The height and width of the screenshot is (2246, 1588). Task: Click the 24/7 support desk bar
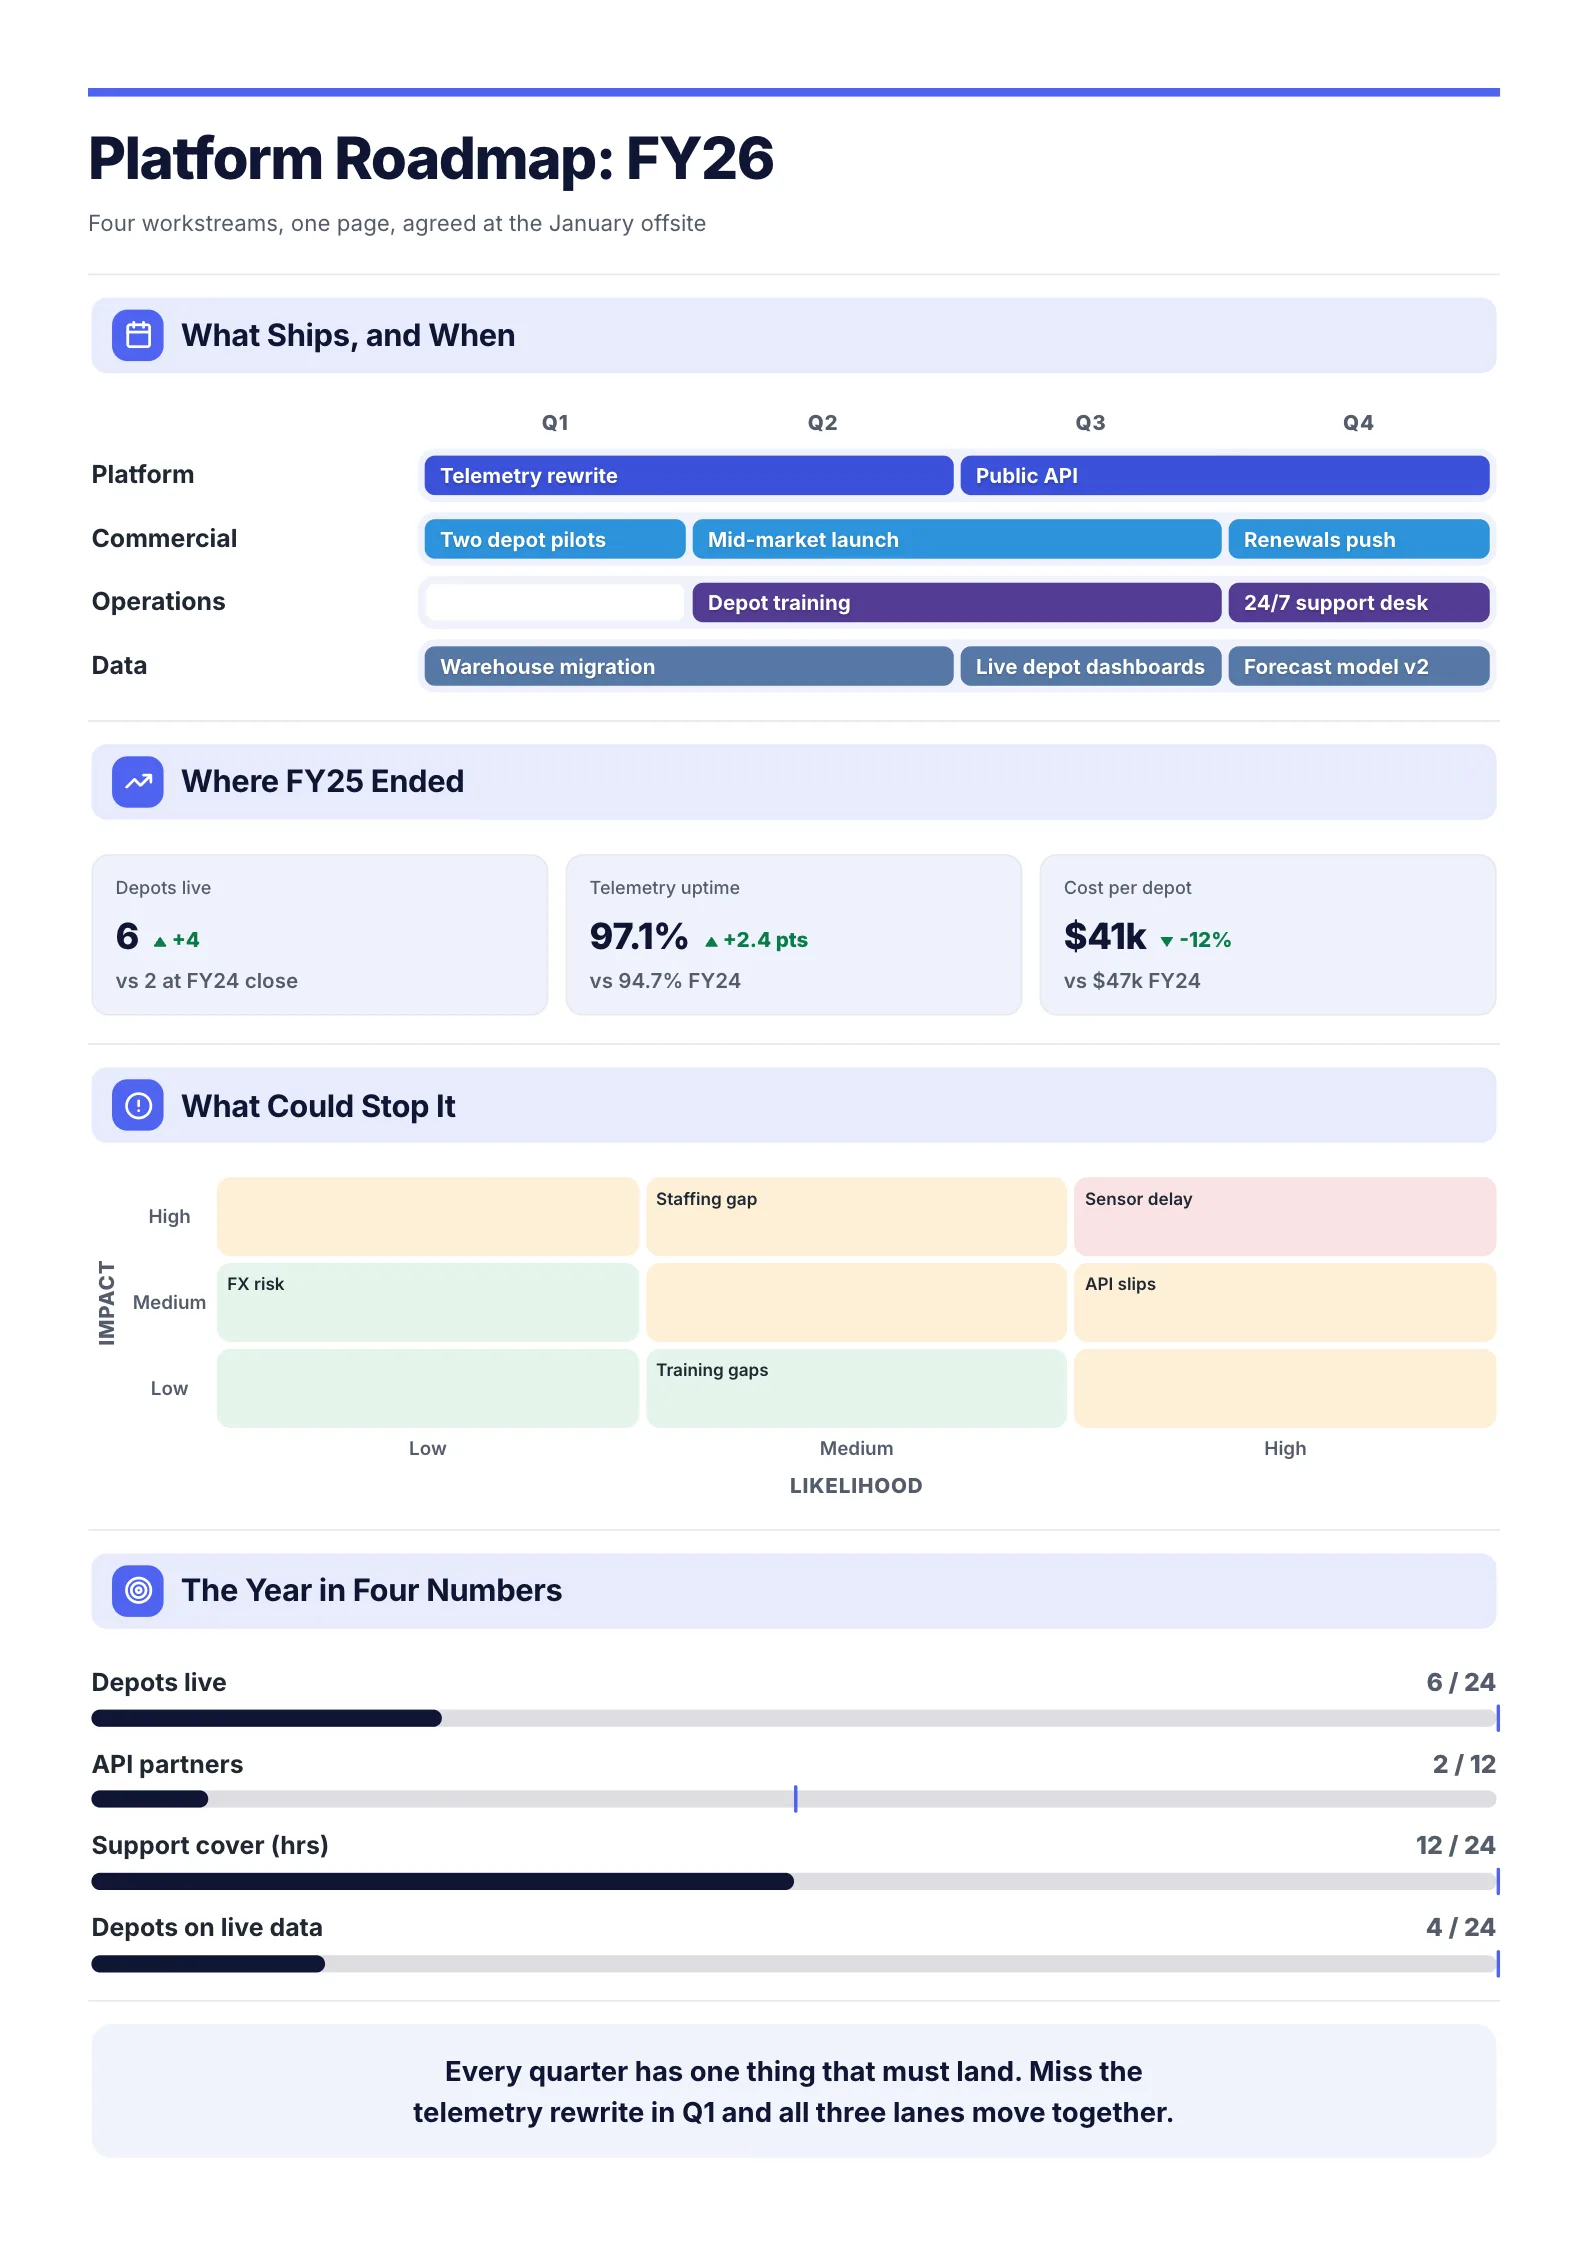coord(1358,603)
